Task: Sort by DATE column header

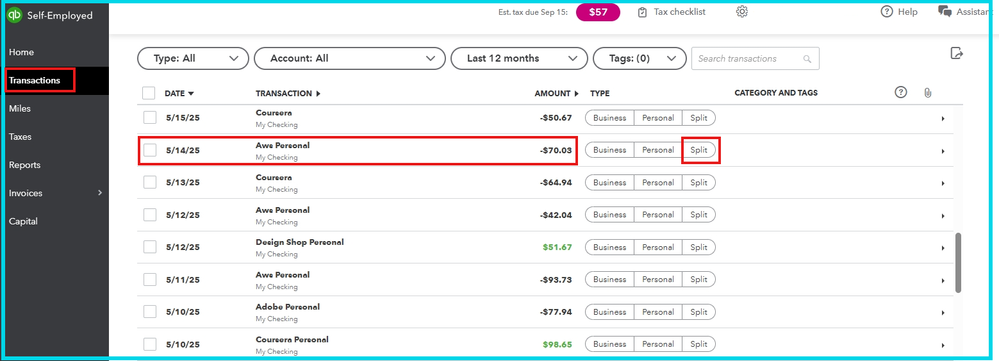Action: tap(179, 93)
